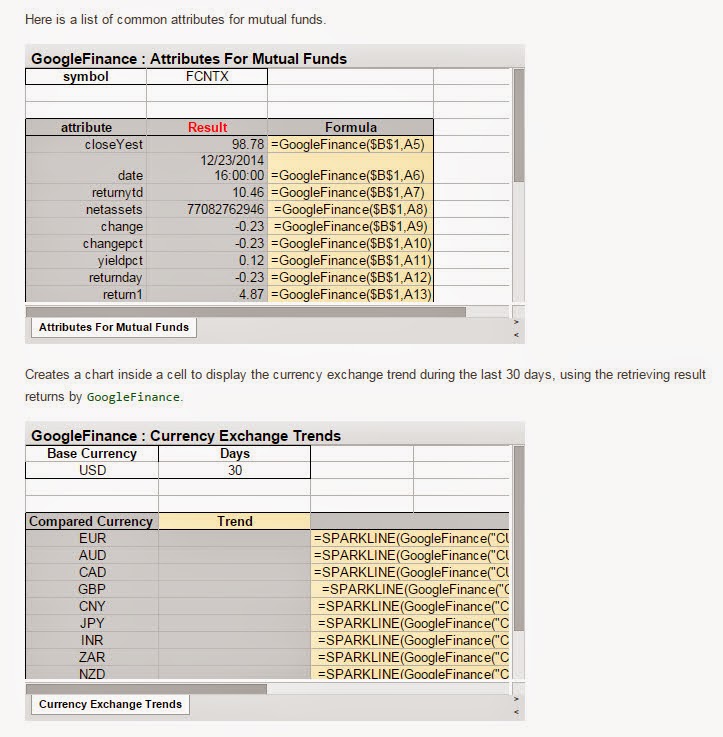Click the vertical scrollbar of the Currency Trends sheet
Screen dimensions: 723x737
point(519,538)
